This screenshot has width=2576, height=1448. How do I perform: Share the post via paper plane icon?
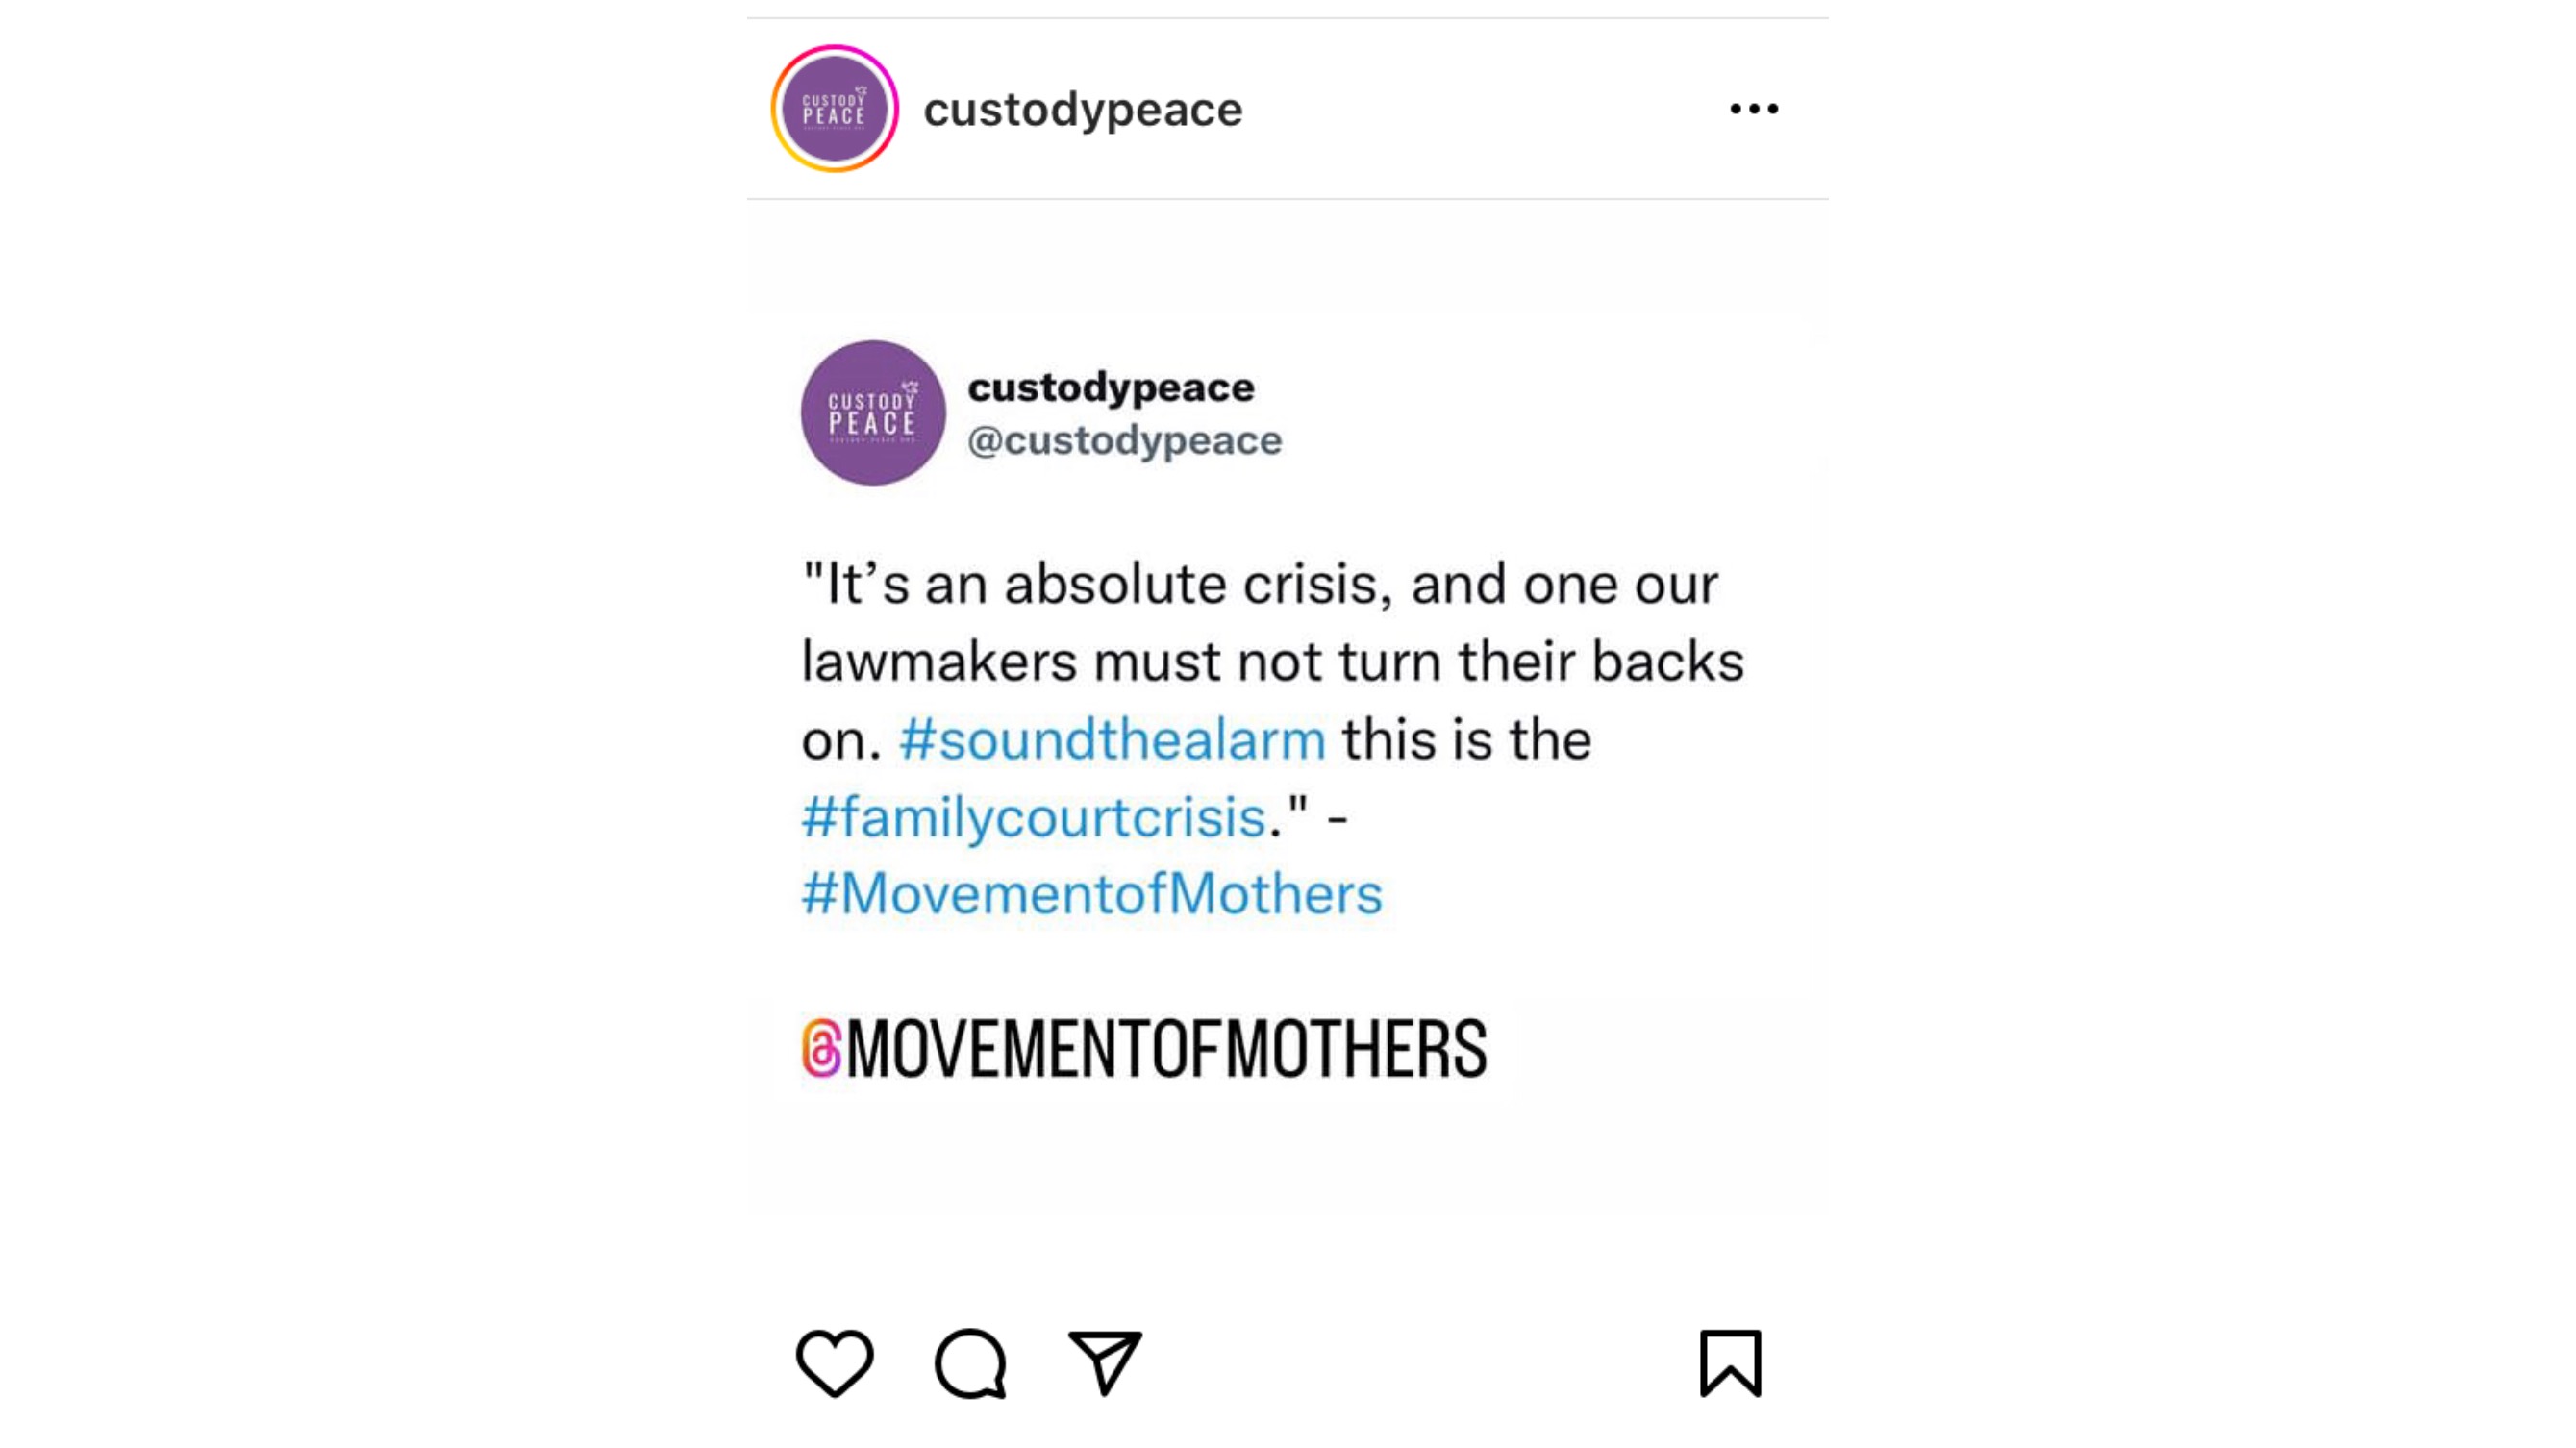click(1105, 1362)
